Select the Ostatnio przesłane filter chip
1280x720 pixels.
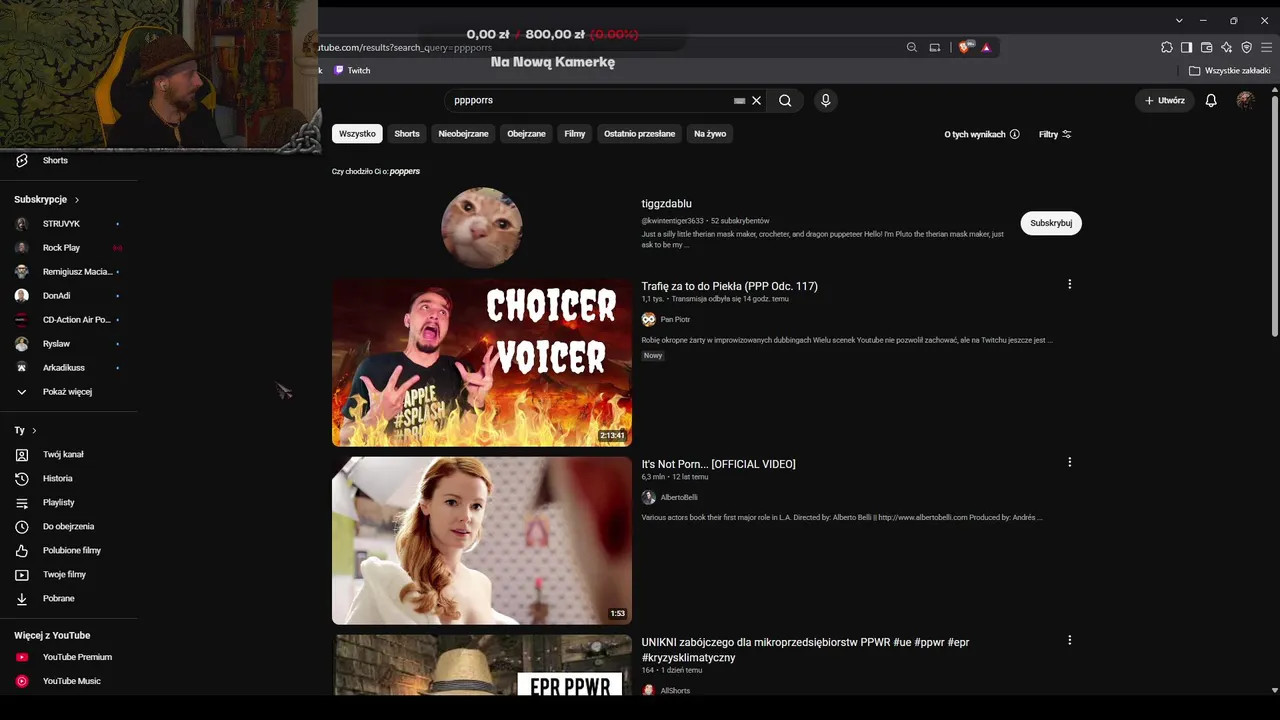tap(640, 134)
